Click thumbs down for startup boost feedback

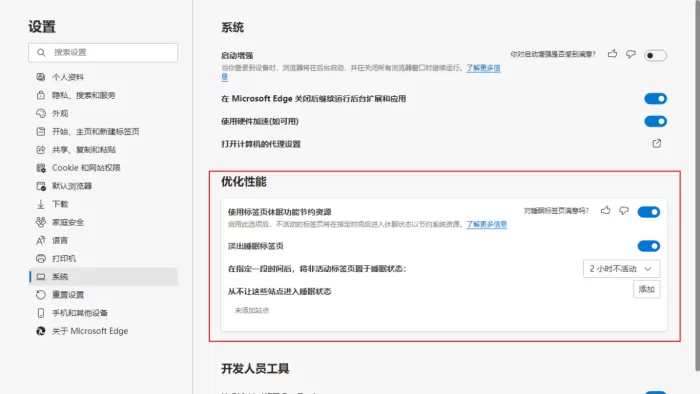631,54
